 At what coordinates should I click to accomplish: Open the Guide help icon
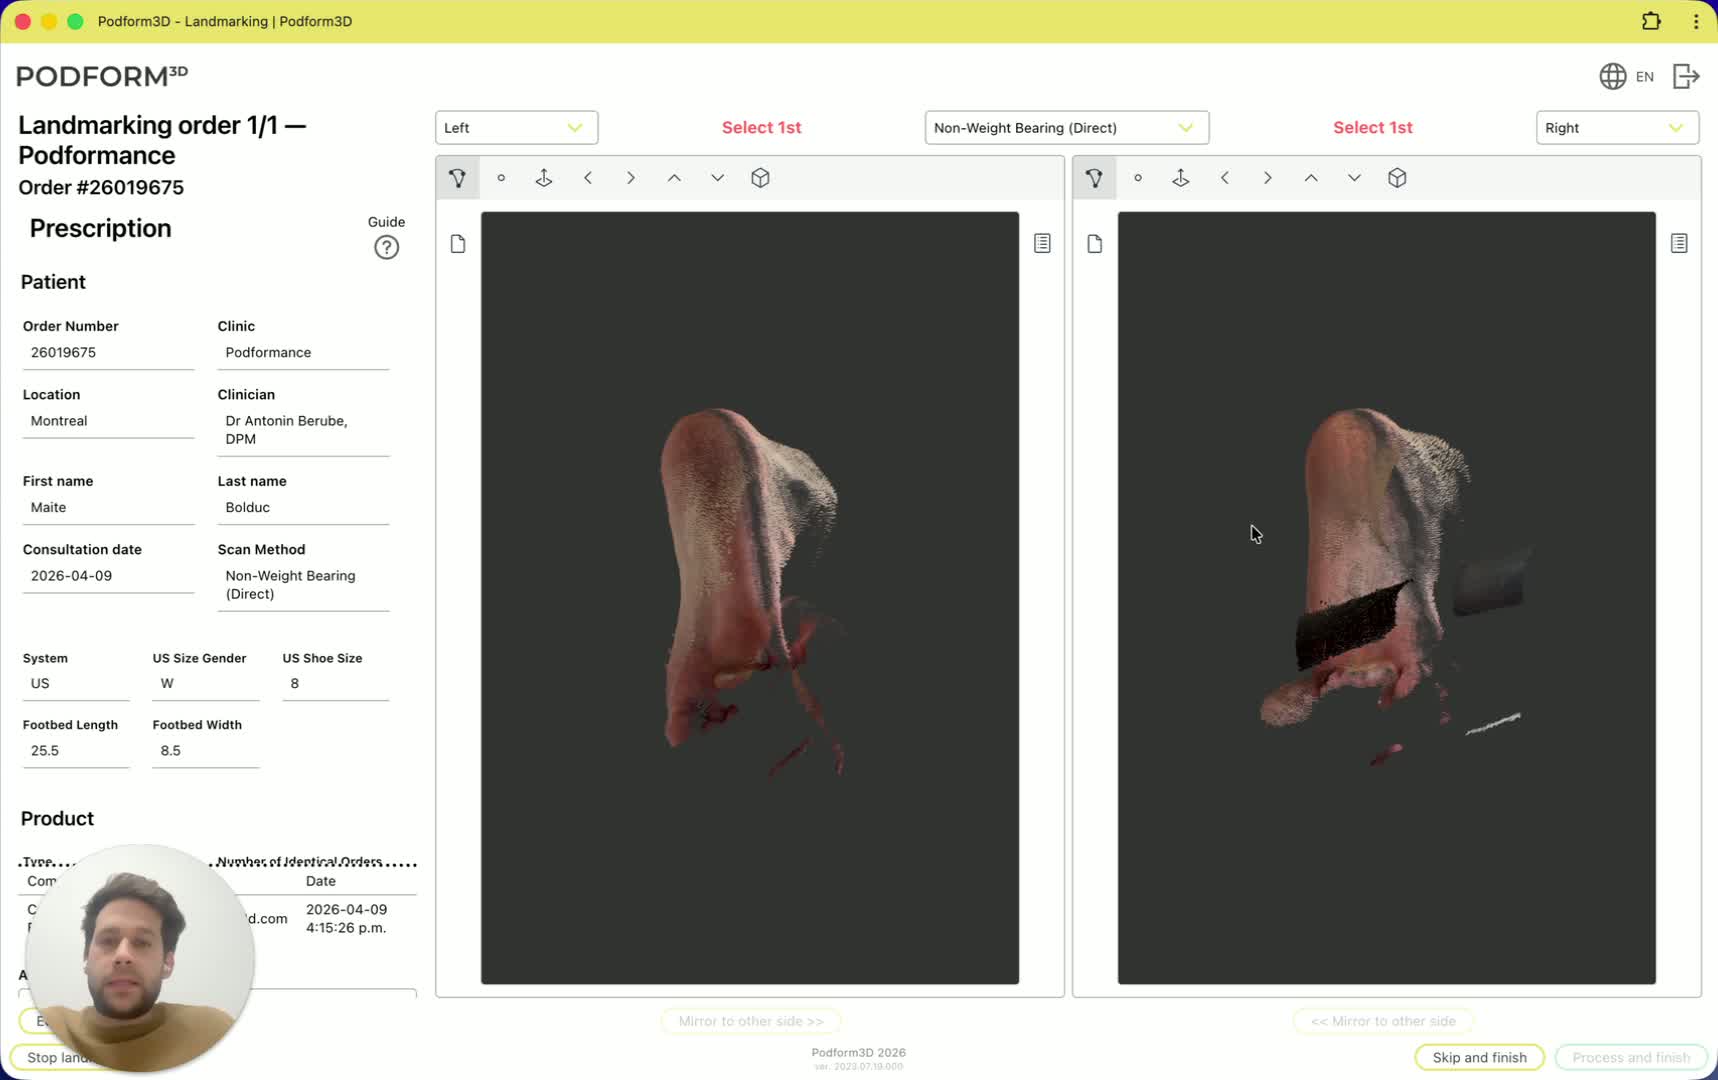pos(386,247)
